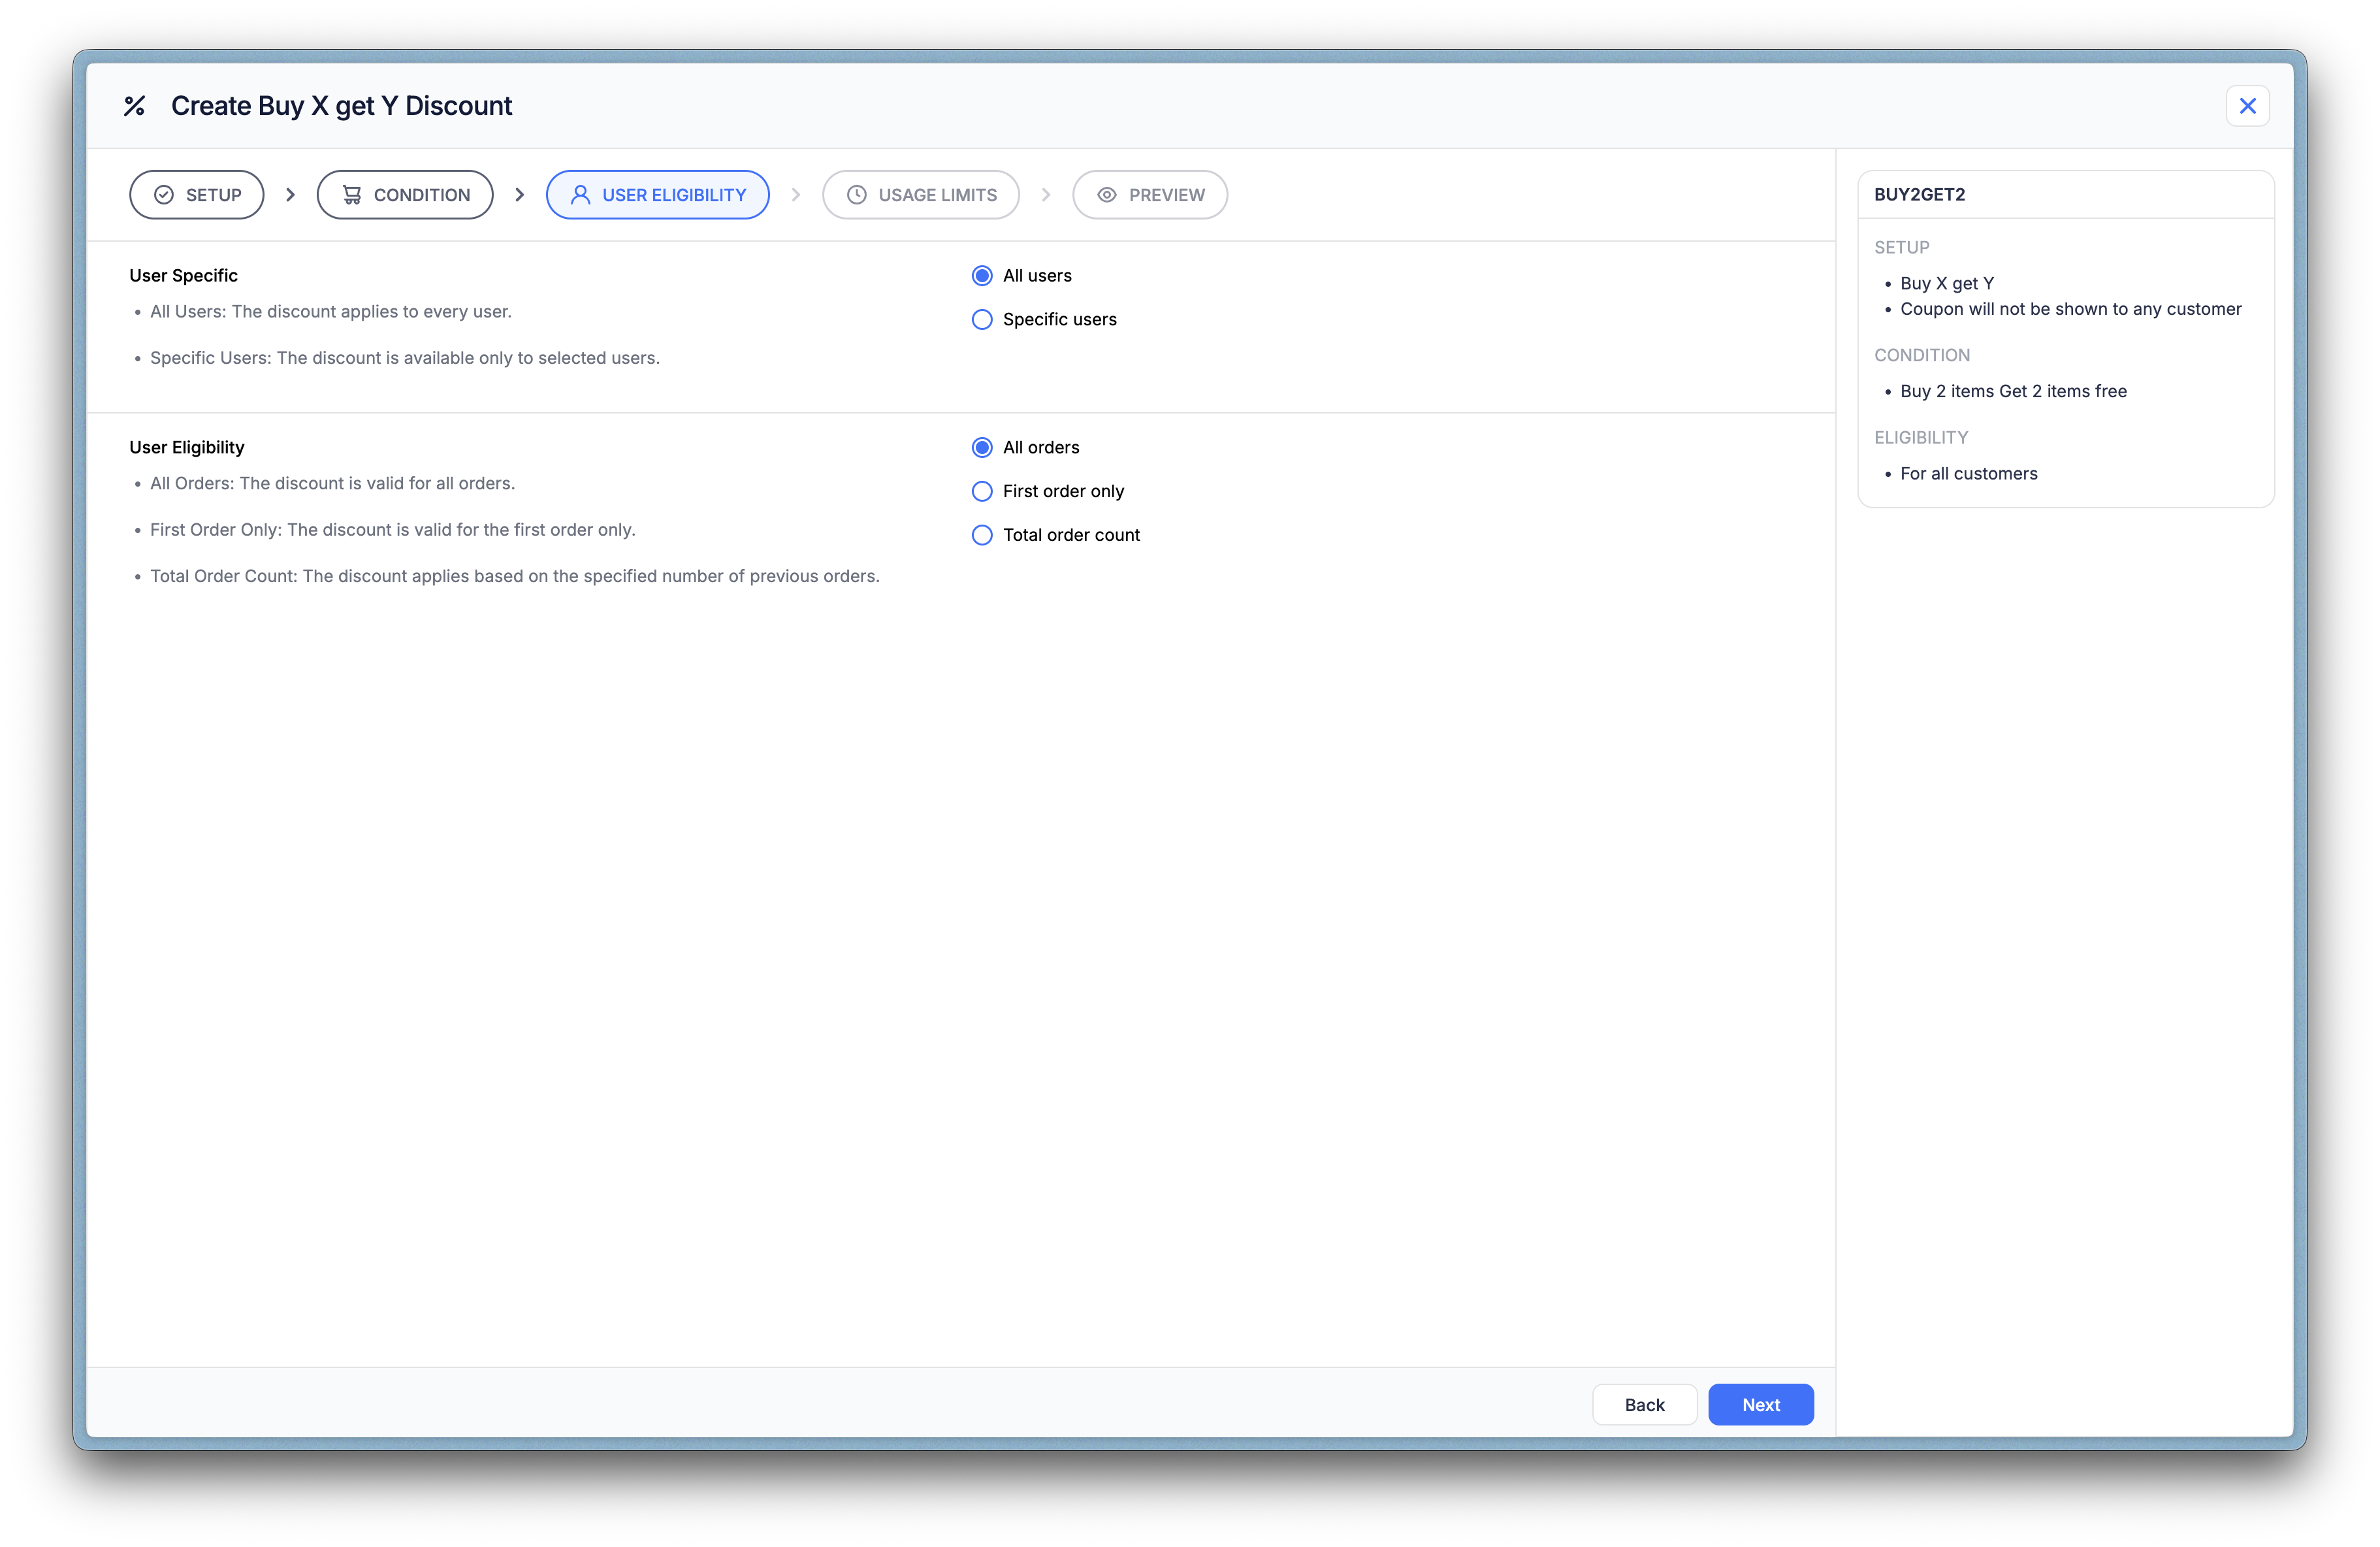Click the clock icon on Usage Limits step
2380x1547 pixels.
(857, 195)
